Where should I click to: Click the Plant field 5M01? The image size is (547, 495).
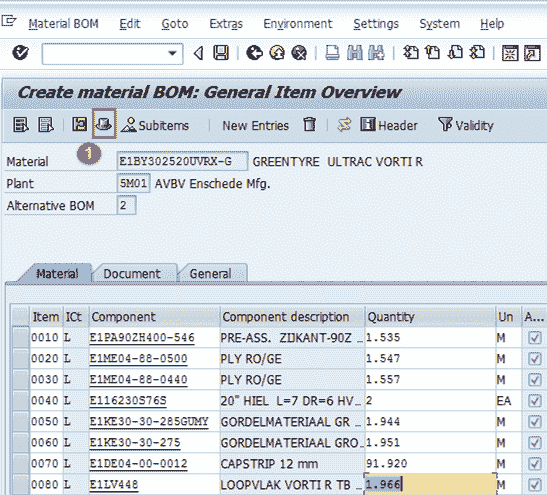134,183
